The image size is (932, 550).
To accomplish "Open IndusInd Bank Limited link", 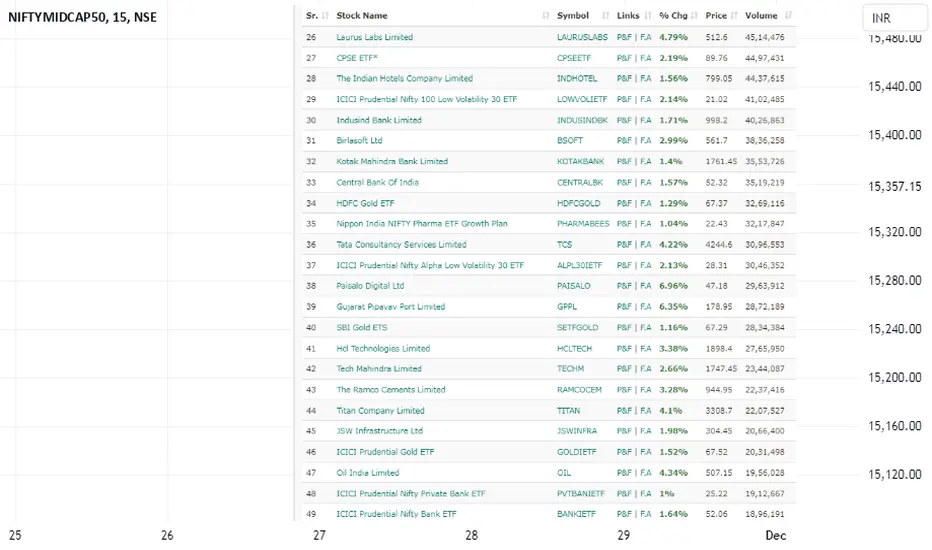I will click(379, 120).
